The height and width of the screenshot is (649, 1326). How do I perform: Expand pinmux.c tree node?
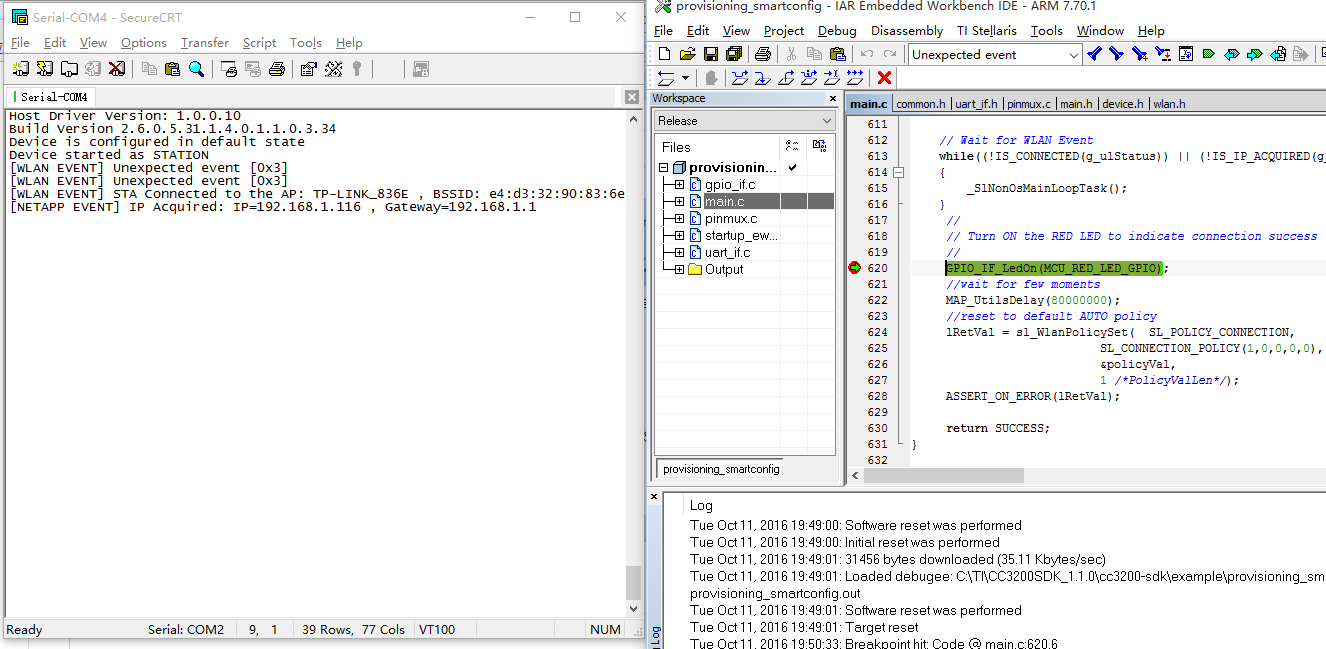tap(679, 219)
